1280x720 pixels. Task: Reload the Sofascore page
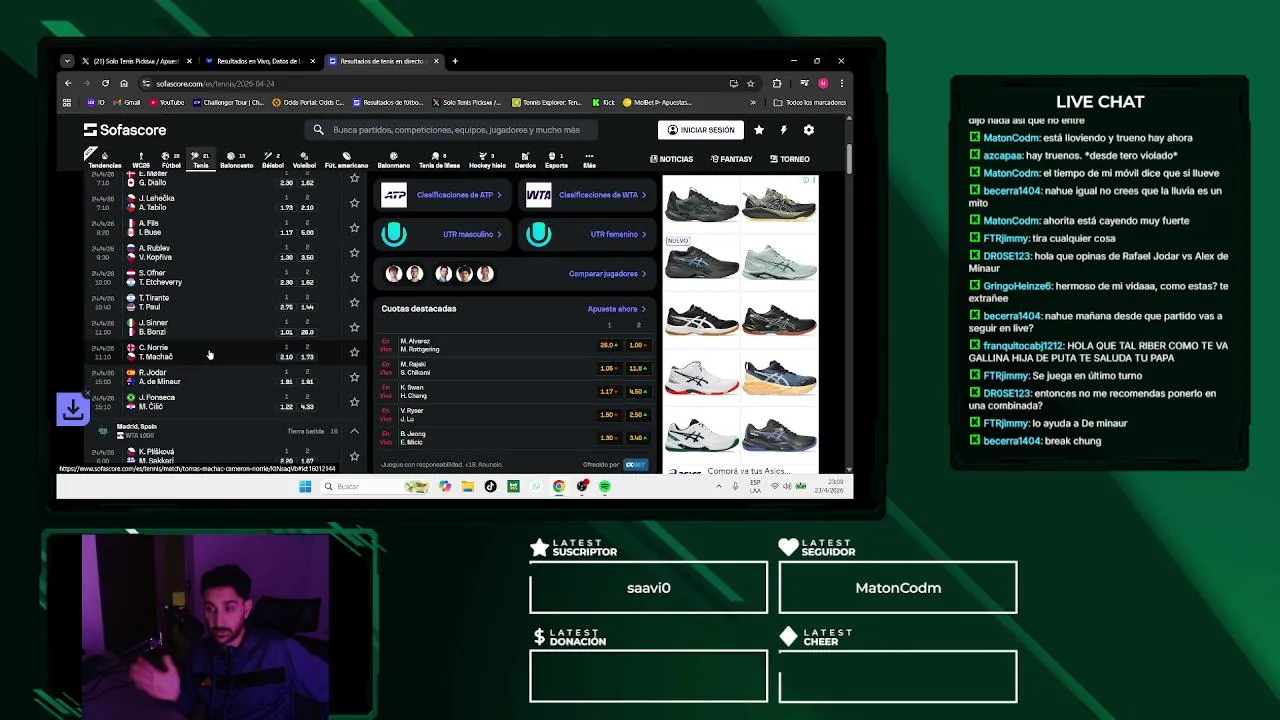click(105, 83)
